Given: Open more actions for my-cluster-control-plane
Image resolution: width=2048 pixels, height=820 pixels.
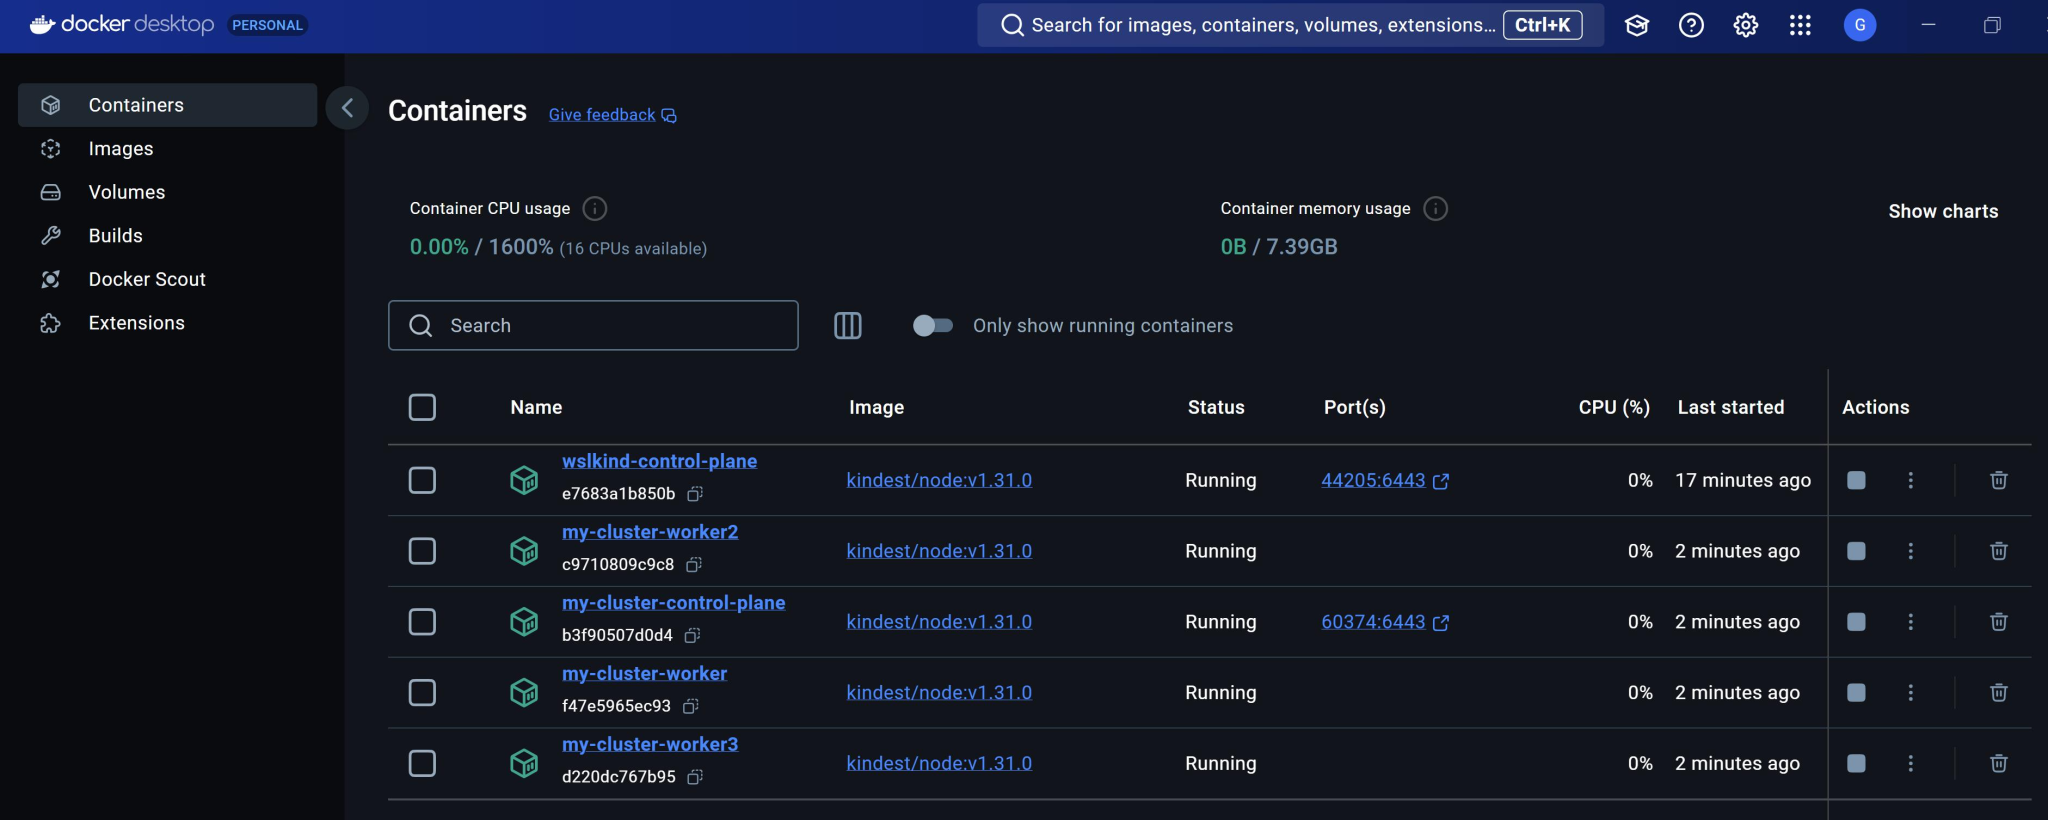Looking at the screenshot, I should (x=1910, y=622).
